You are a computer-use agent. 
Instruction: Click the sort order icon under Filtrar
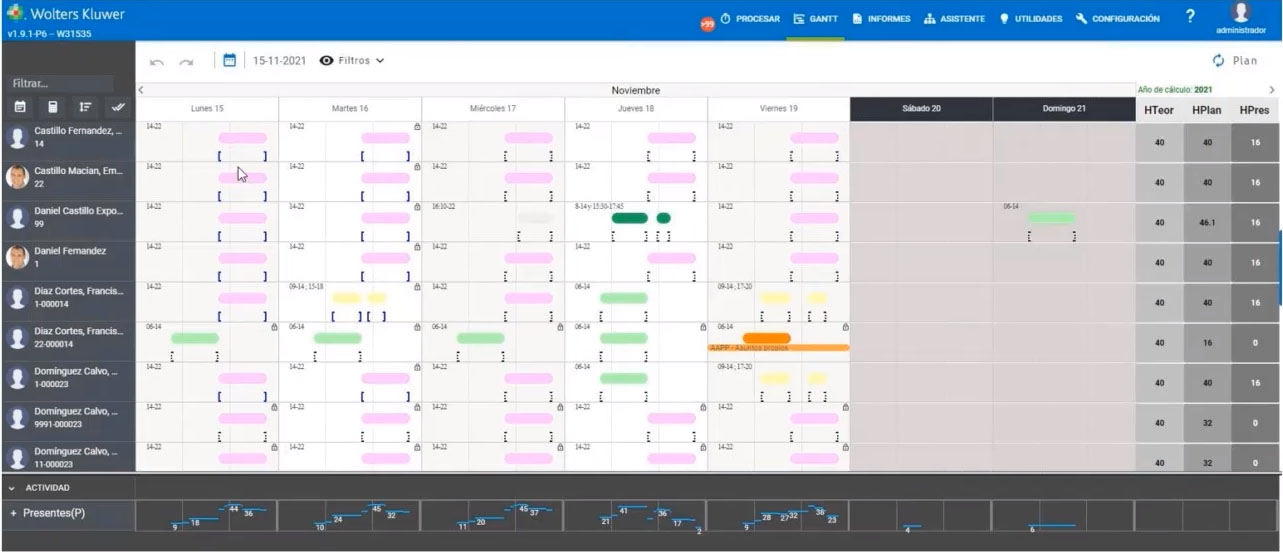coord(85,107)
